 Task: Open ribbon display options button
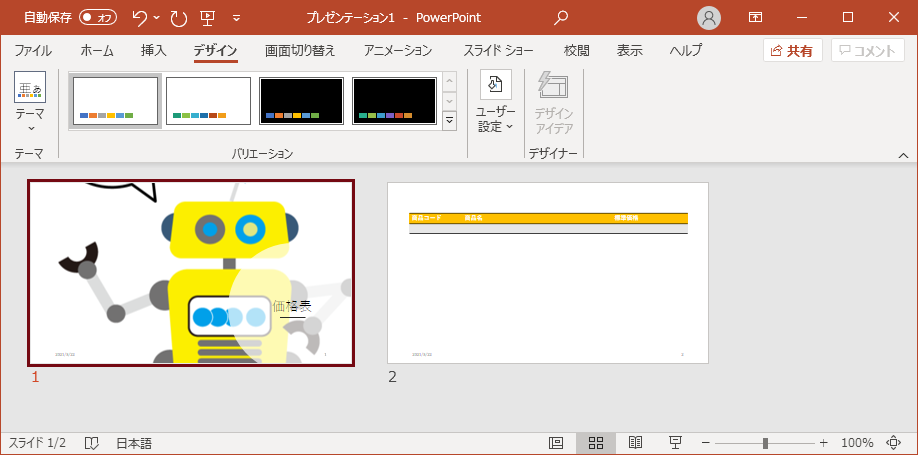[x=756, y=17]
